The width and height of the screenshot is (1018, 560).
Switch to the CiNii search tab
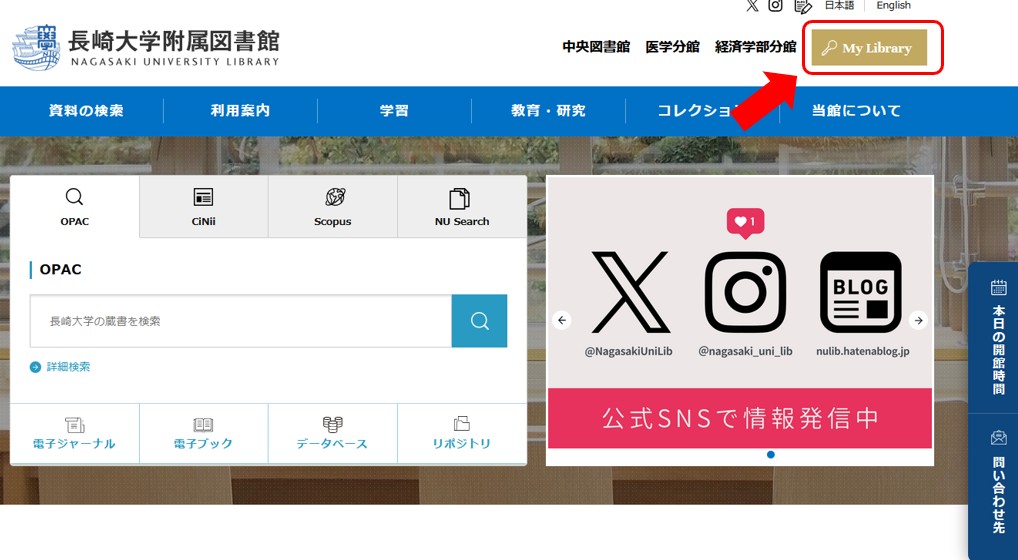click(x=203, y=208)
